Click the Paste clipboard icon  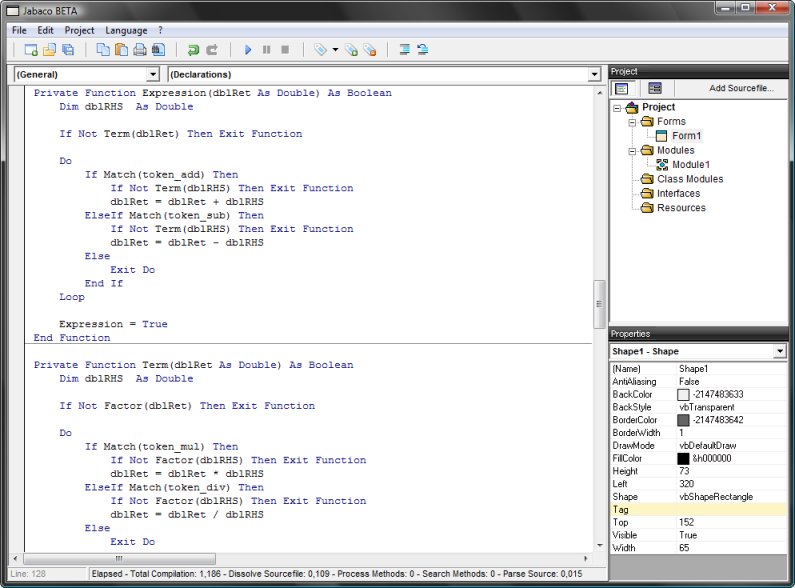121,50
